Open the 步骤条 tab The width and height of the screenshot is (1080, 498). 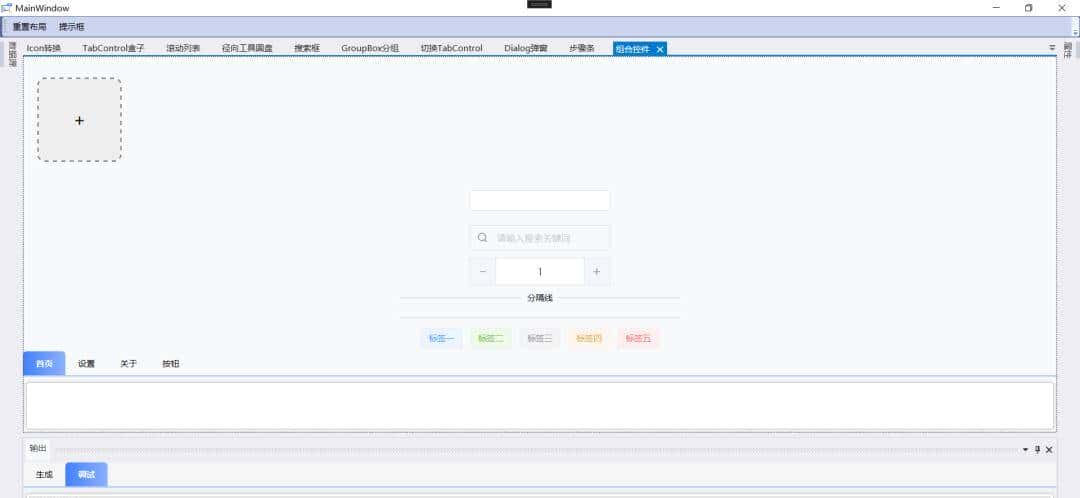pyautogui.click(x=582, y=48)
